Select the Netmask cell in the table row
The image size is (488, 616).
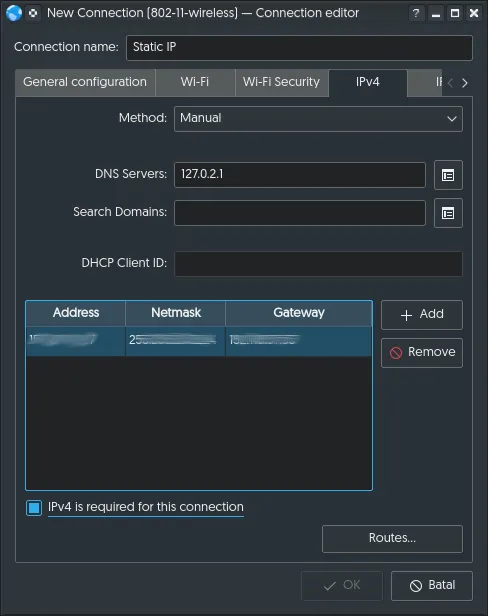[175, 341]
